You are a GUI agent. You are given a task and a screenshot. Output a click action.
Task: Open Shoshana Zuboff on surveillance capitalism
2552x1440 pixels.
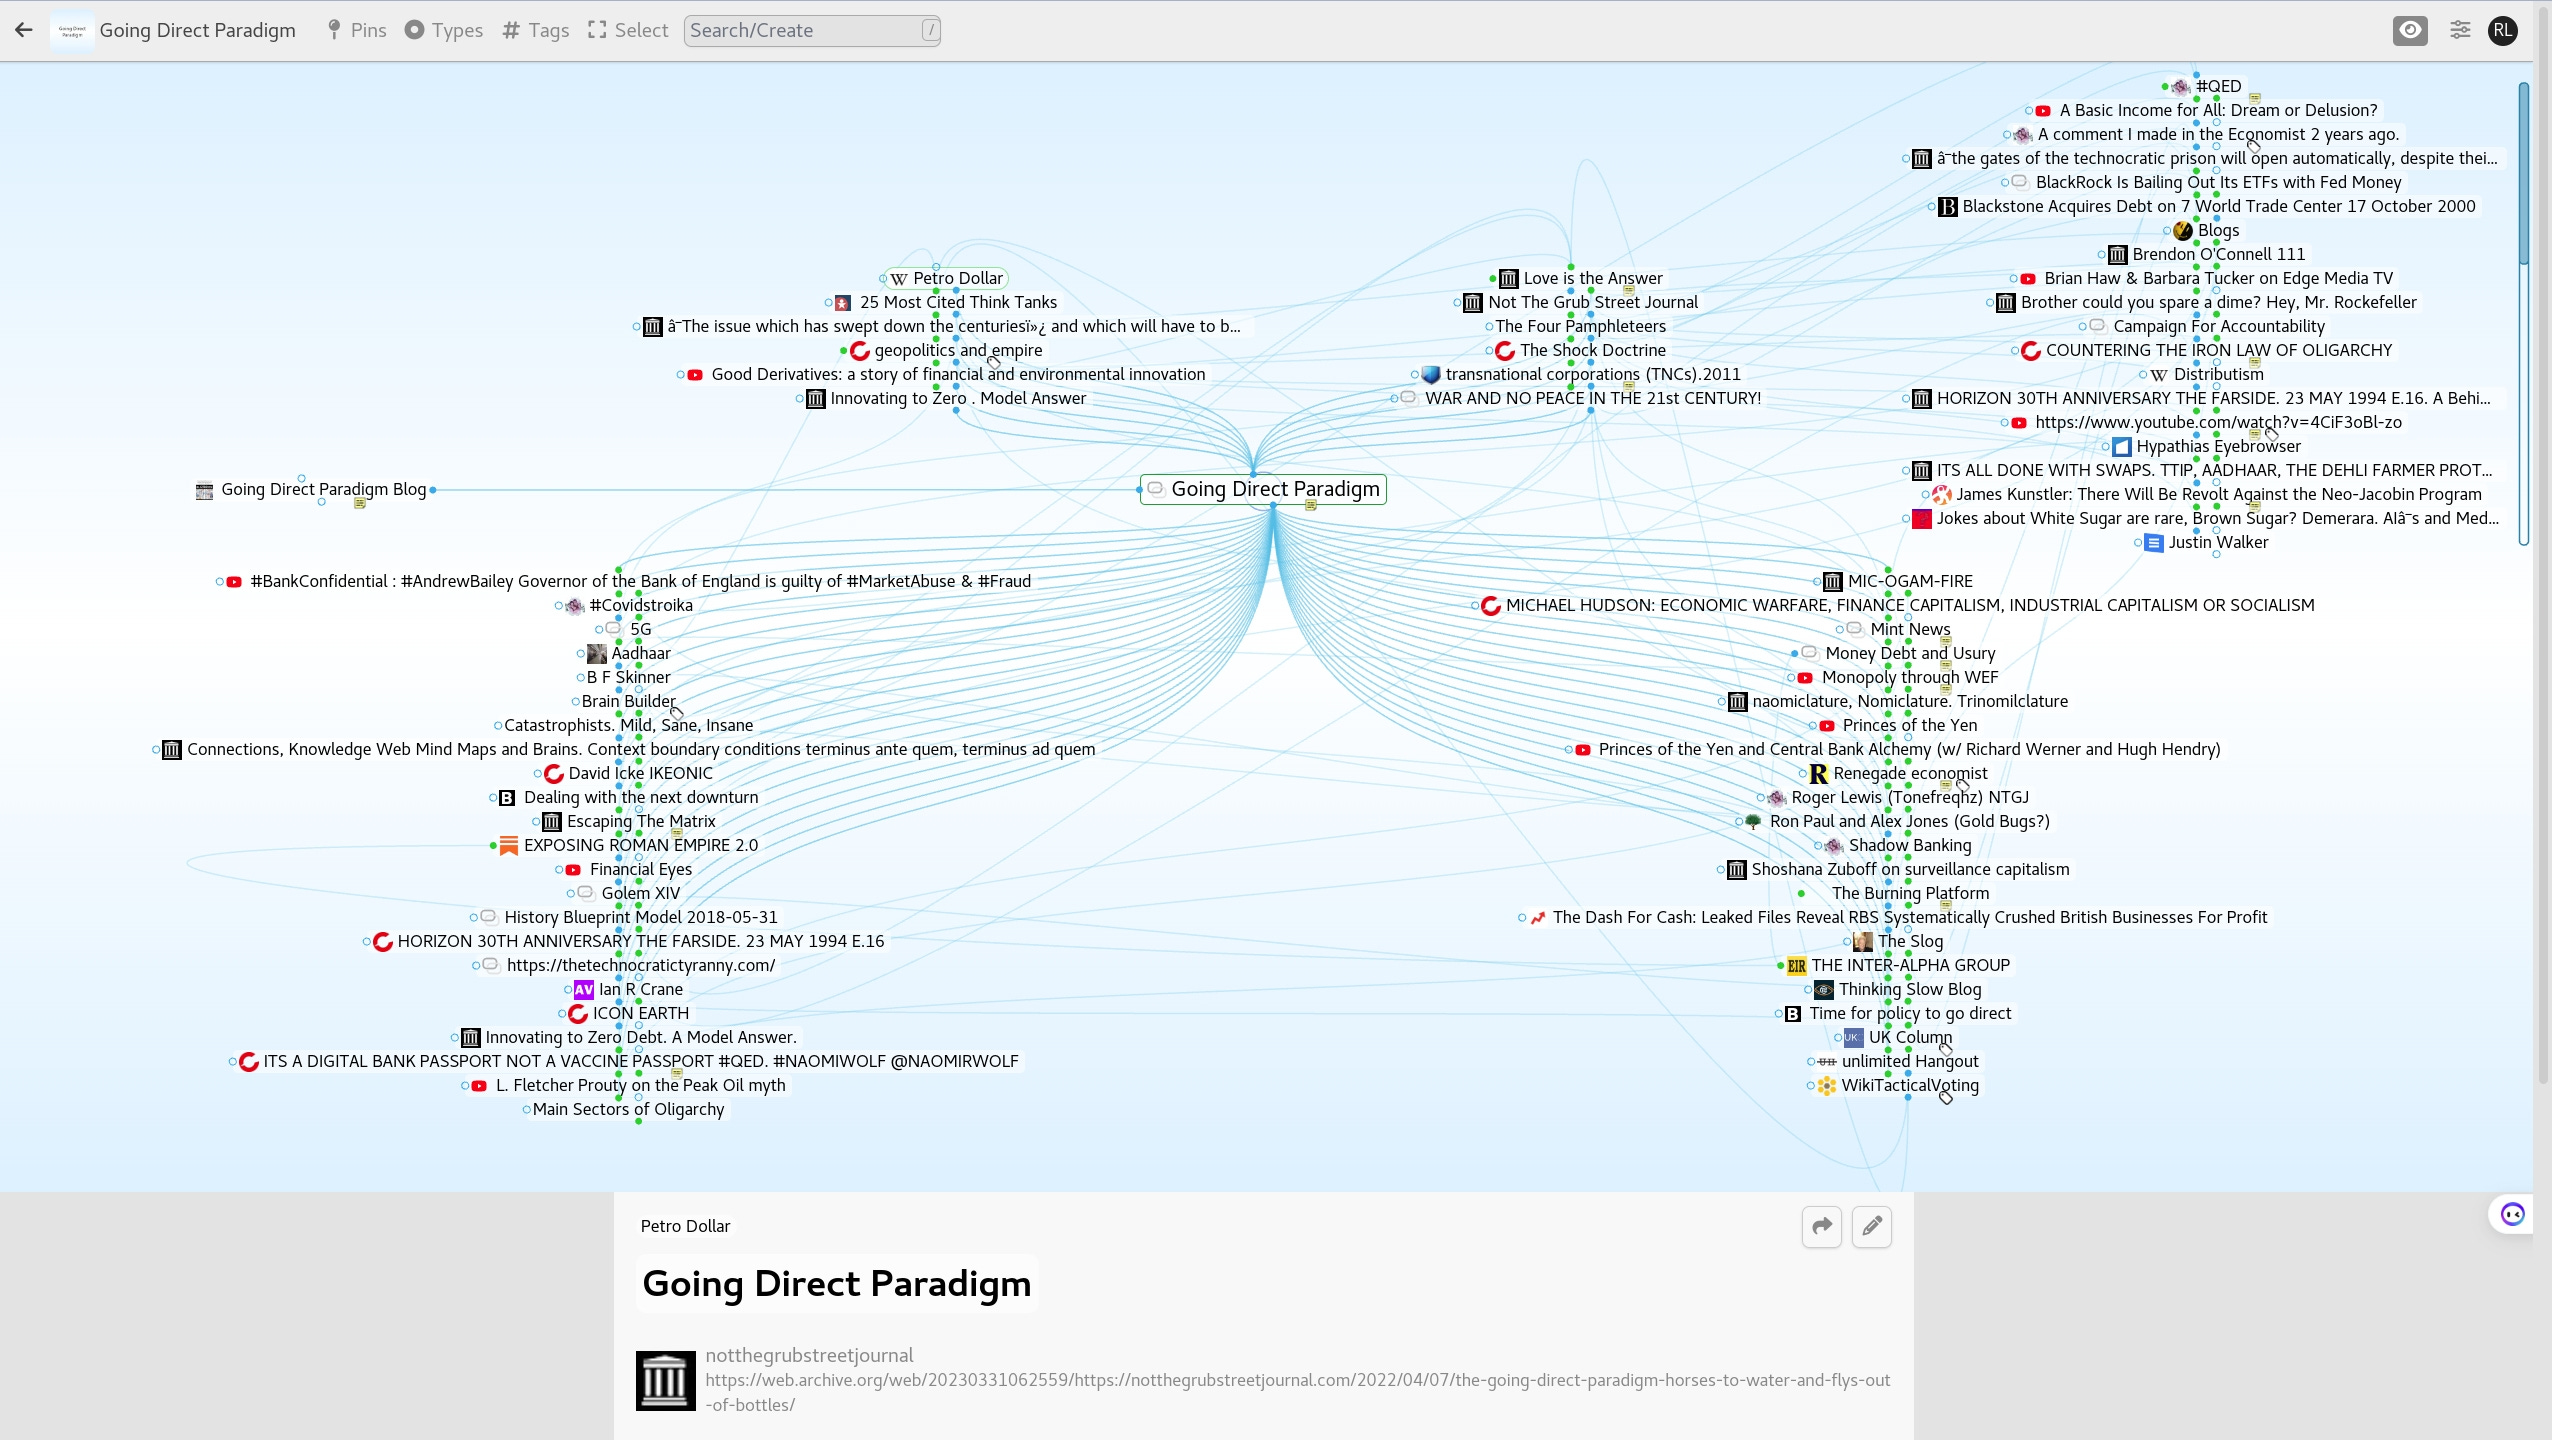[x=1910, y=869]
